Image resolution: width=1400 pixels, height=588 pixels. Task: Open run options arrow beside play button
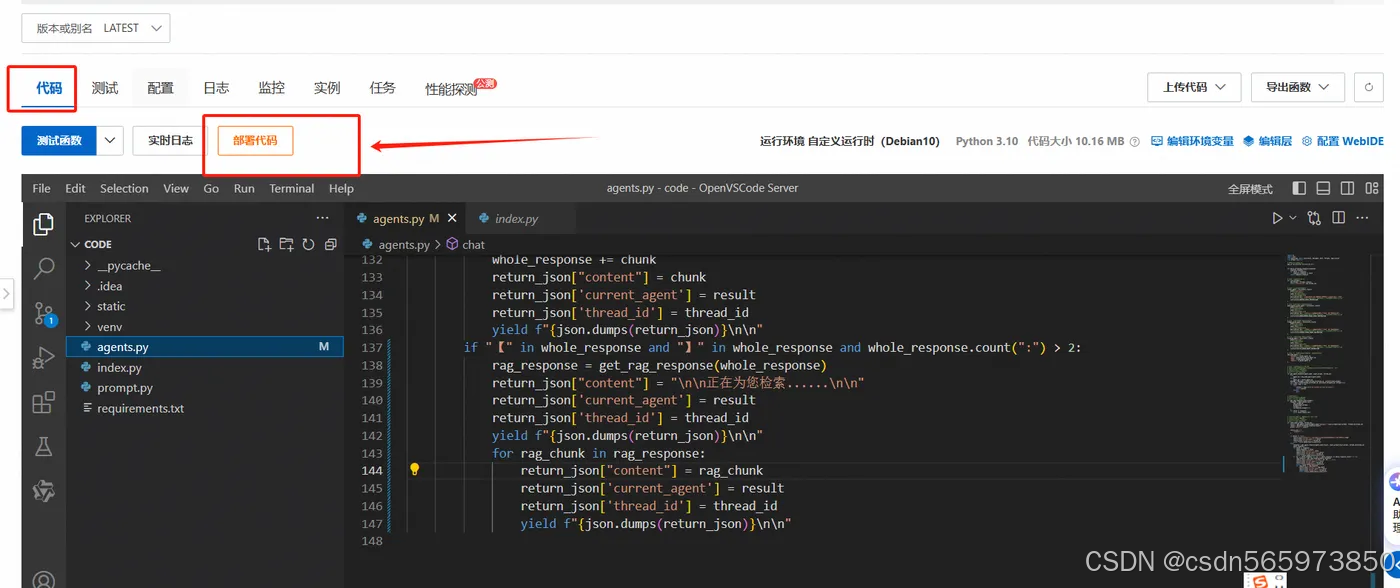pos(1293,218)
